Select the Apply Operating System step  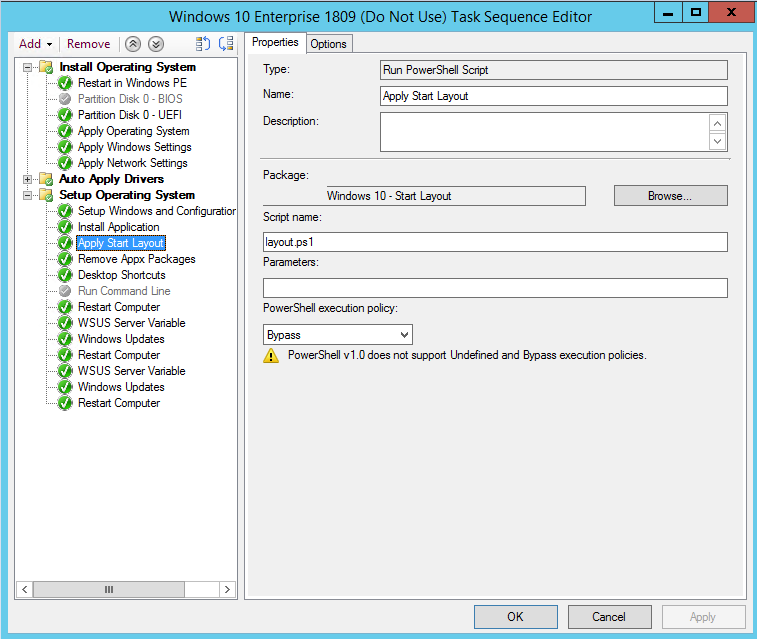[x=134, y=131]
